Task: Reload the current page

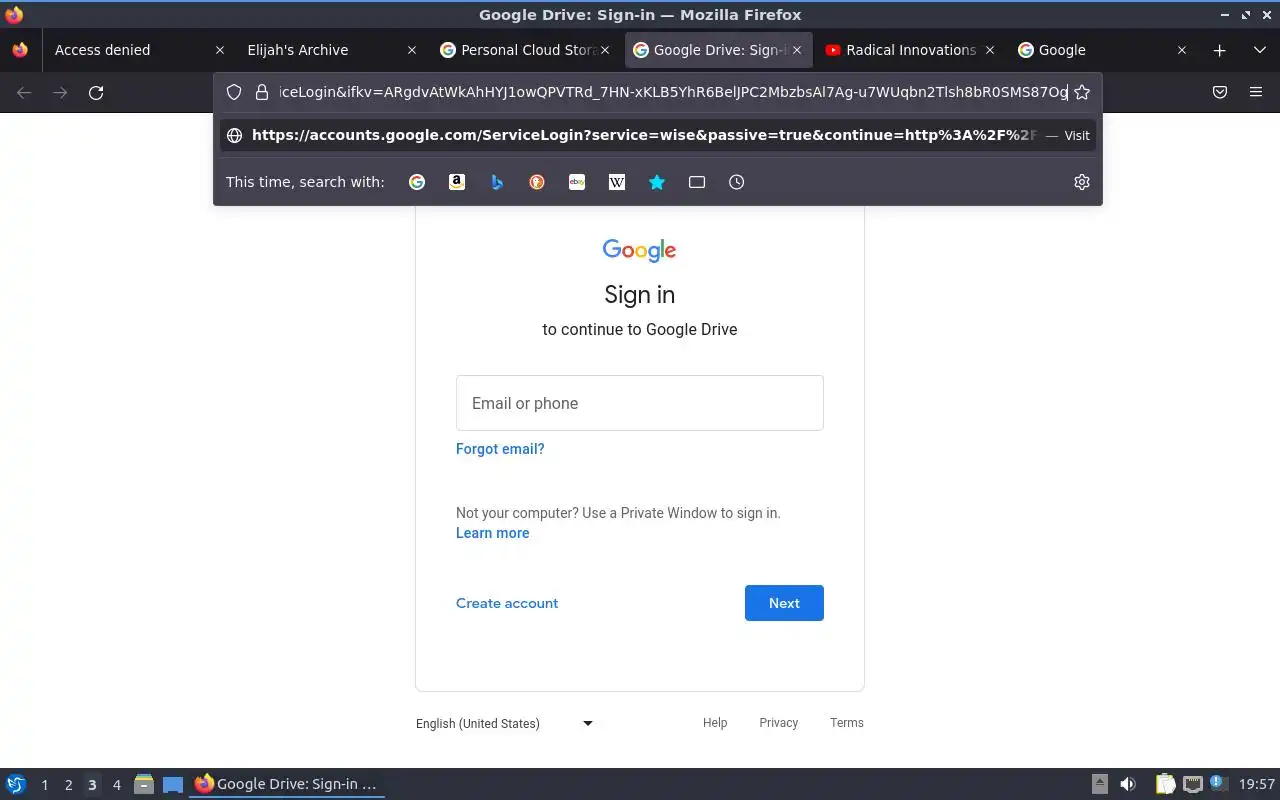Action: click(x=96, y=92)
